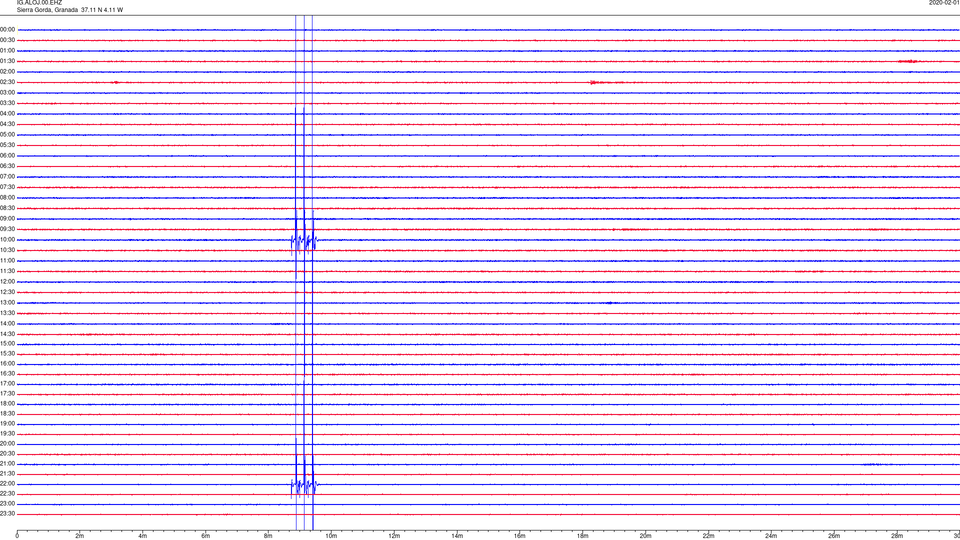
Task: Click the 05:30 time label
Action: click(7, 145)
